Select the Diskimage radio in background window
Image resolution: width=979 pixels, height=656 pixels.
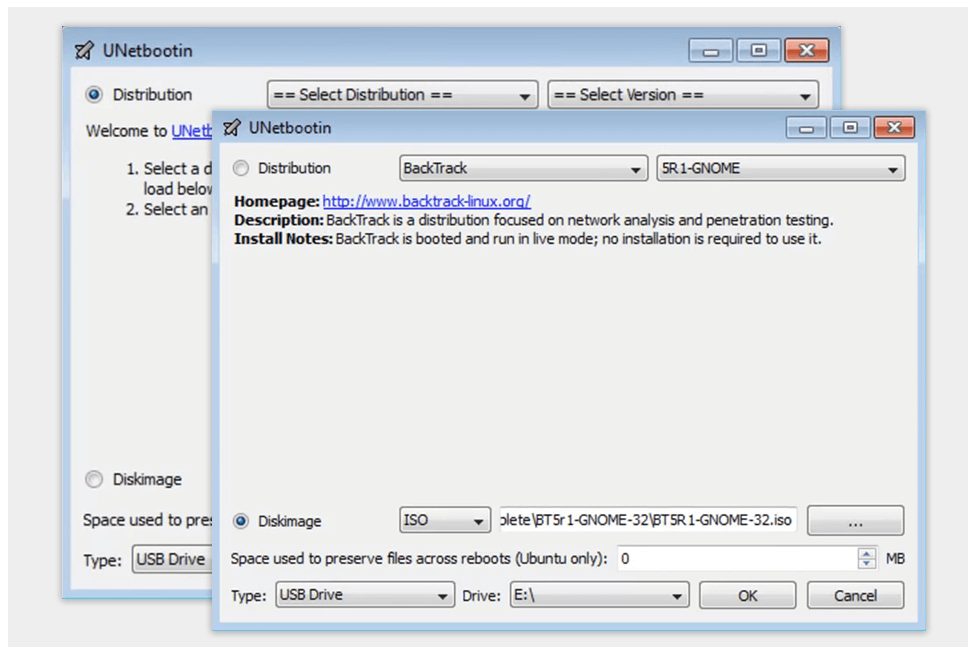click(95, 480)
